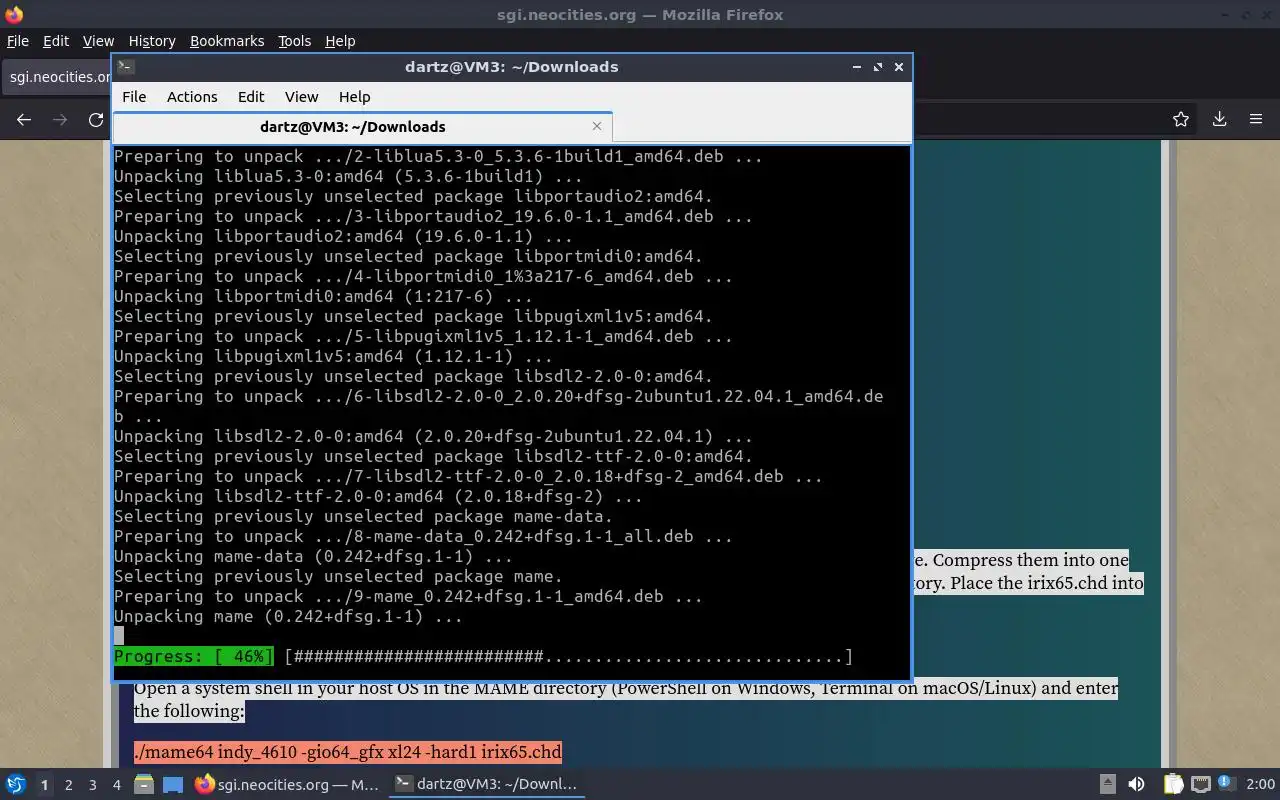This screenshot has width=1280, height=800.
Task: Open the clipboard manager tray icon
Action: pyautogui.click(x=1173, y=785)
